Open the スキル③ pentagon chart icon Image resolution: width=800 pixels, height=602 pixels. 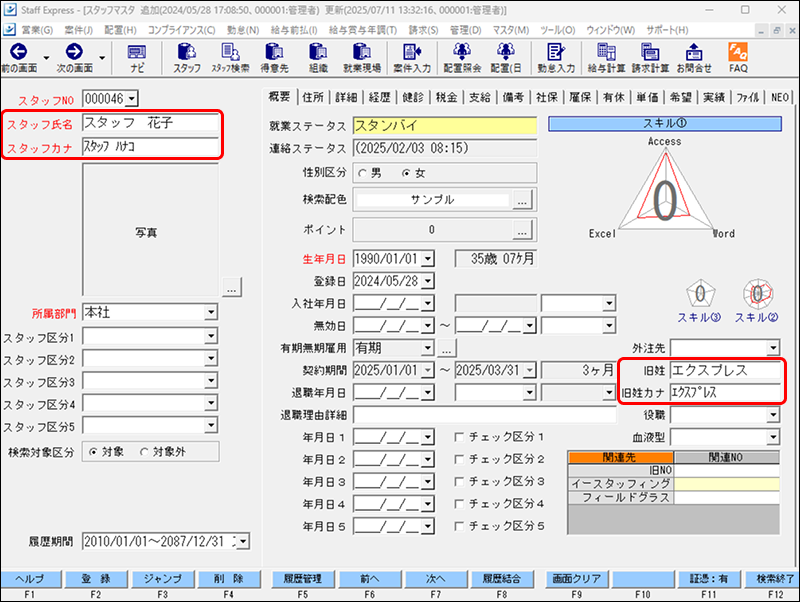click(701, 293)
